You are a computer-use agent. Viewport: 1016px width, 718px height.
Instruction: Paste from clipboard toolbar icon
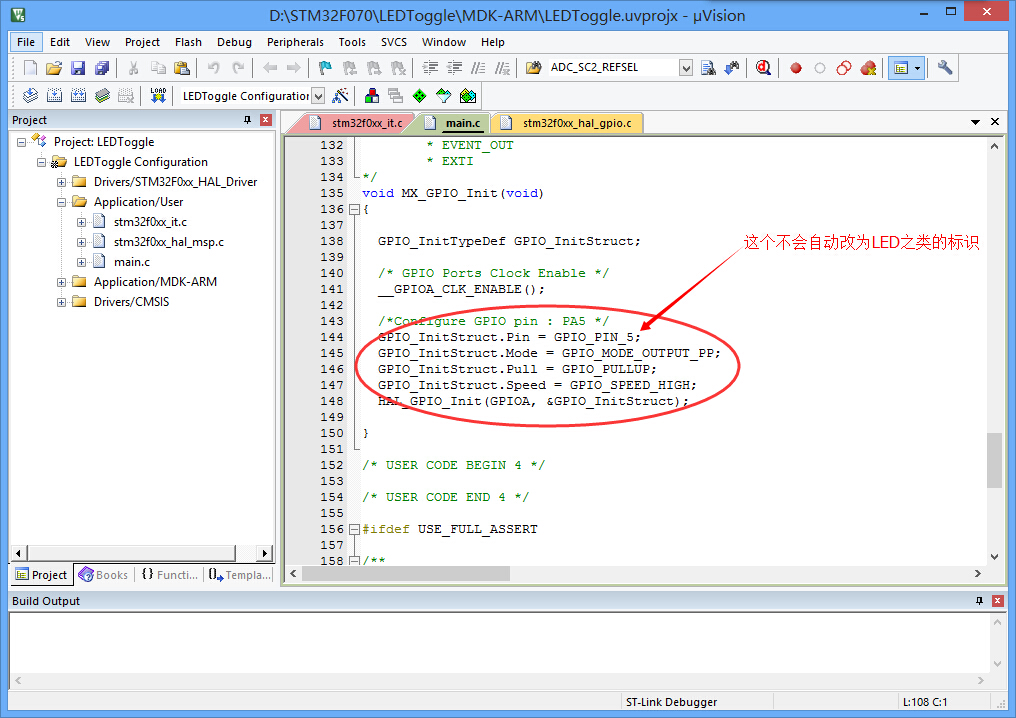pos(182,68)
